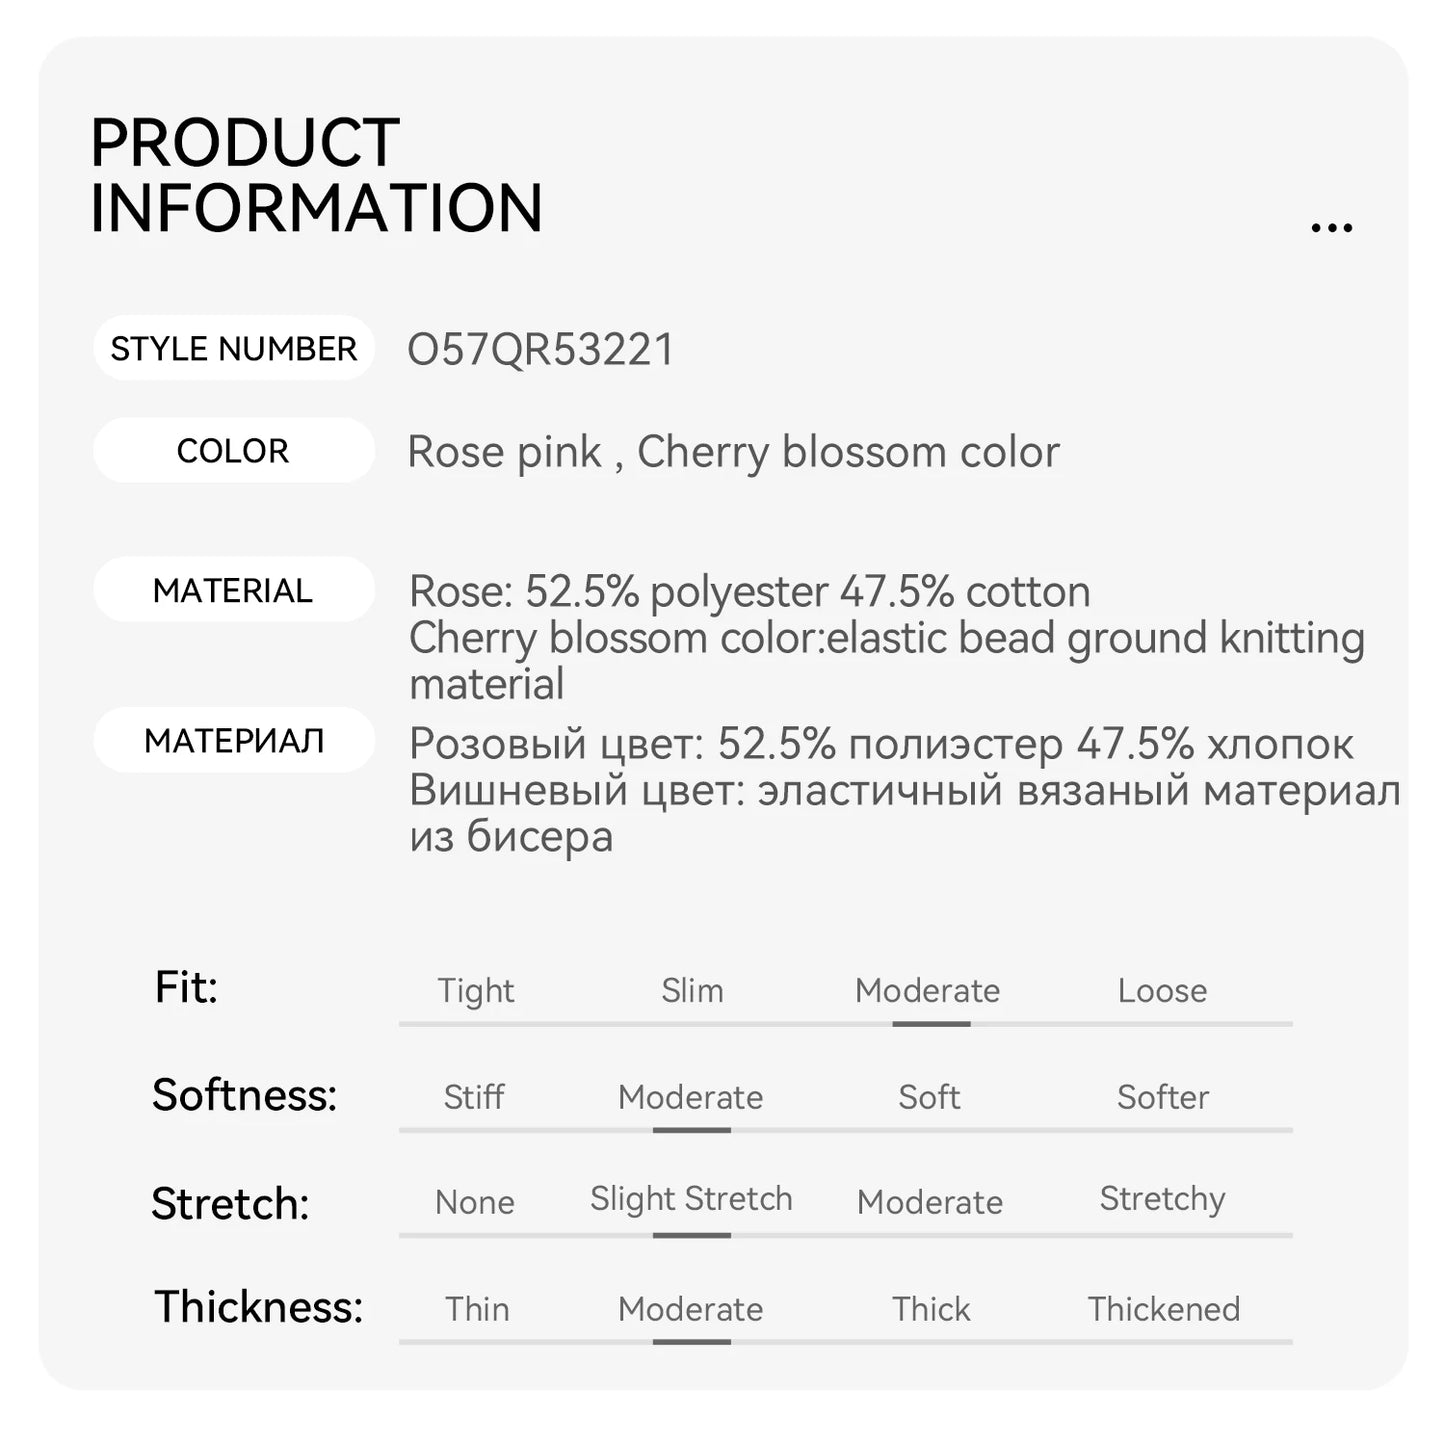
Task: Click the МАТЕРИАЛ label pill
Action: 234,740
